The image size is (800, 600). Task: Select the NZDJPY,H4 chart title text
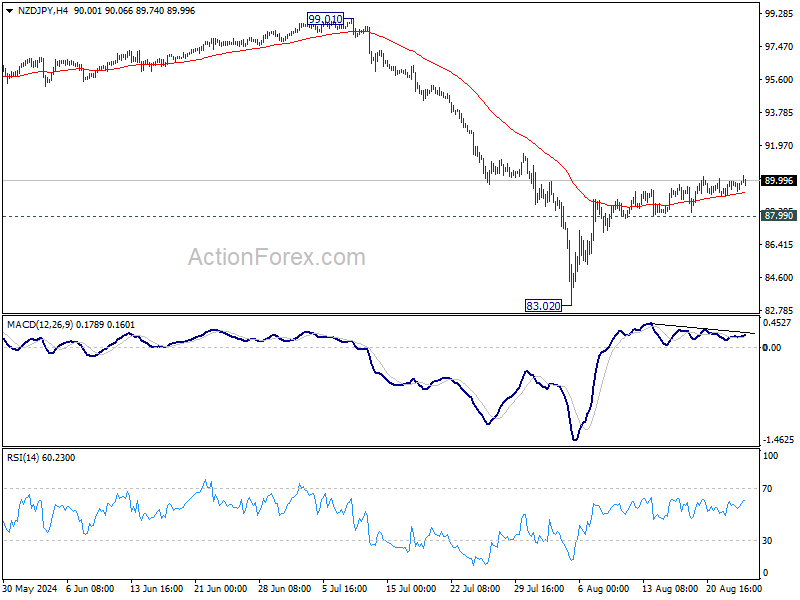[x=43, y=11]
